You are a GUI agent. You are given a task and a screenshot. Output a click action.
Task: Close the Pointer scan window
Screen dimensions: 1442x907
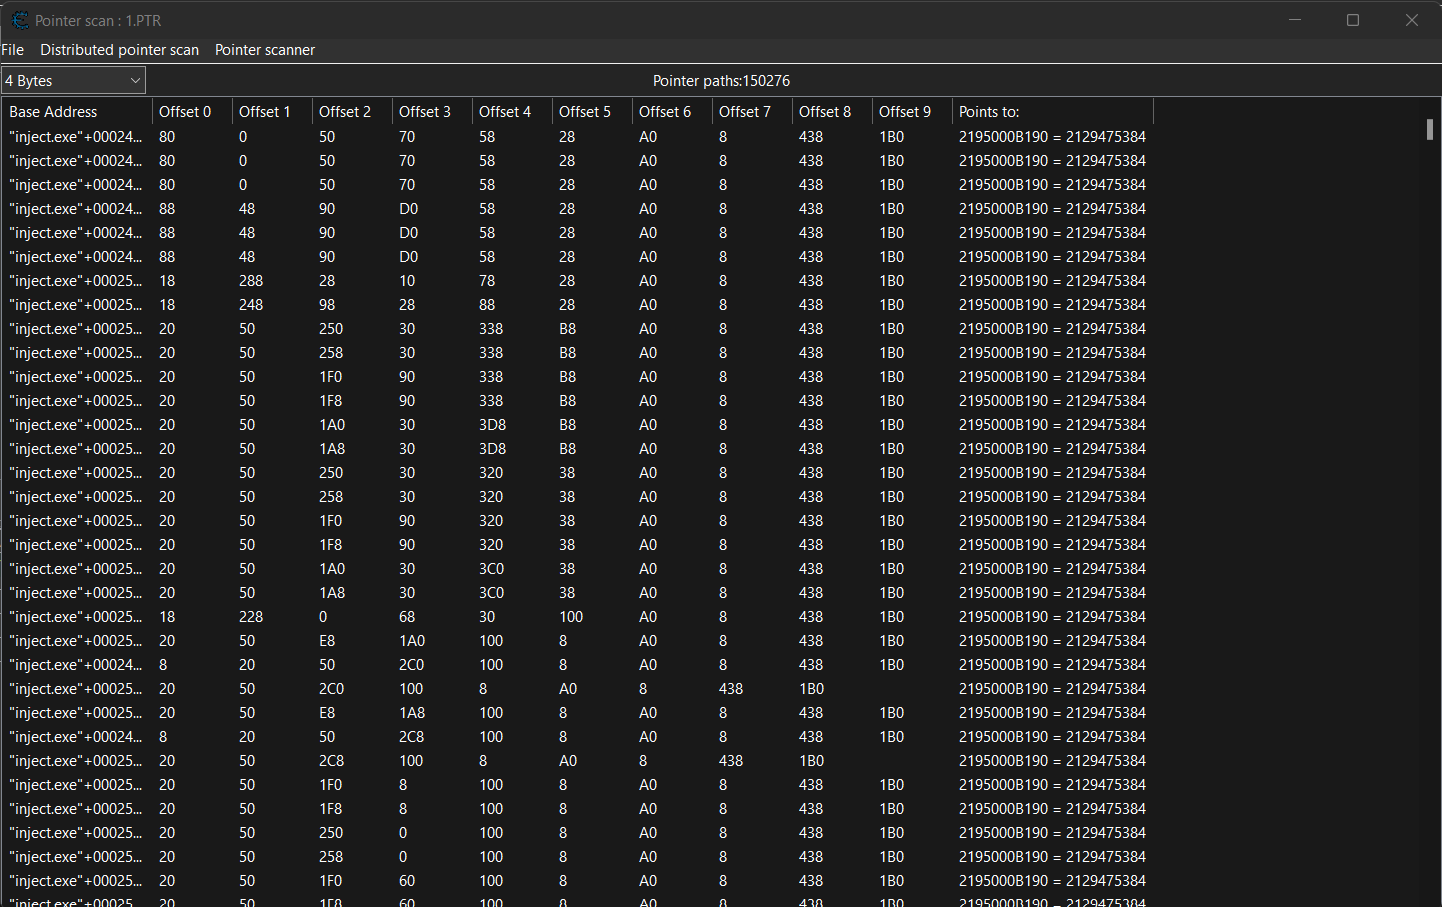click(1412, 20)
